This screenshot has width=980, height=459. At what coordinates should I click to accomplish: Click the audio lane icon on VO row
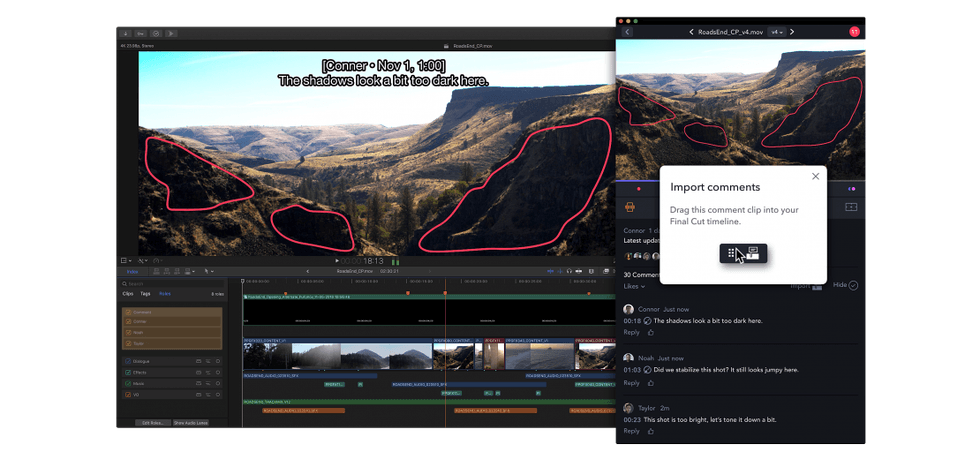click(199, 395)
